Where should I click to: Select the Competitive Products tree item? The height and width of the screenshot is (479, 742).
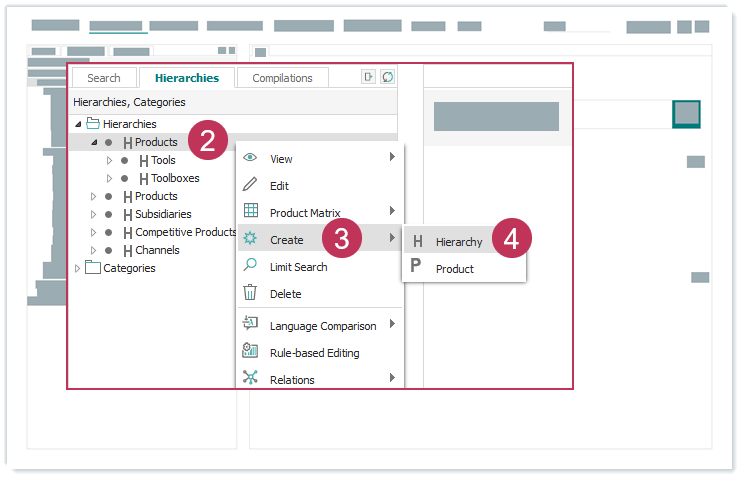185,232
